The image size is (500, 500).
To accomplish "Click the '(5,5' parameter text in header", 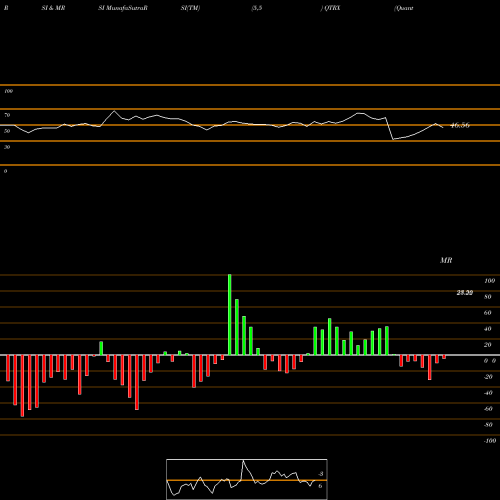I will [x=257, y=8].
